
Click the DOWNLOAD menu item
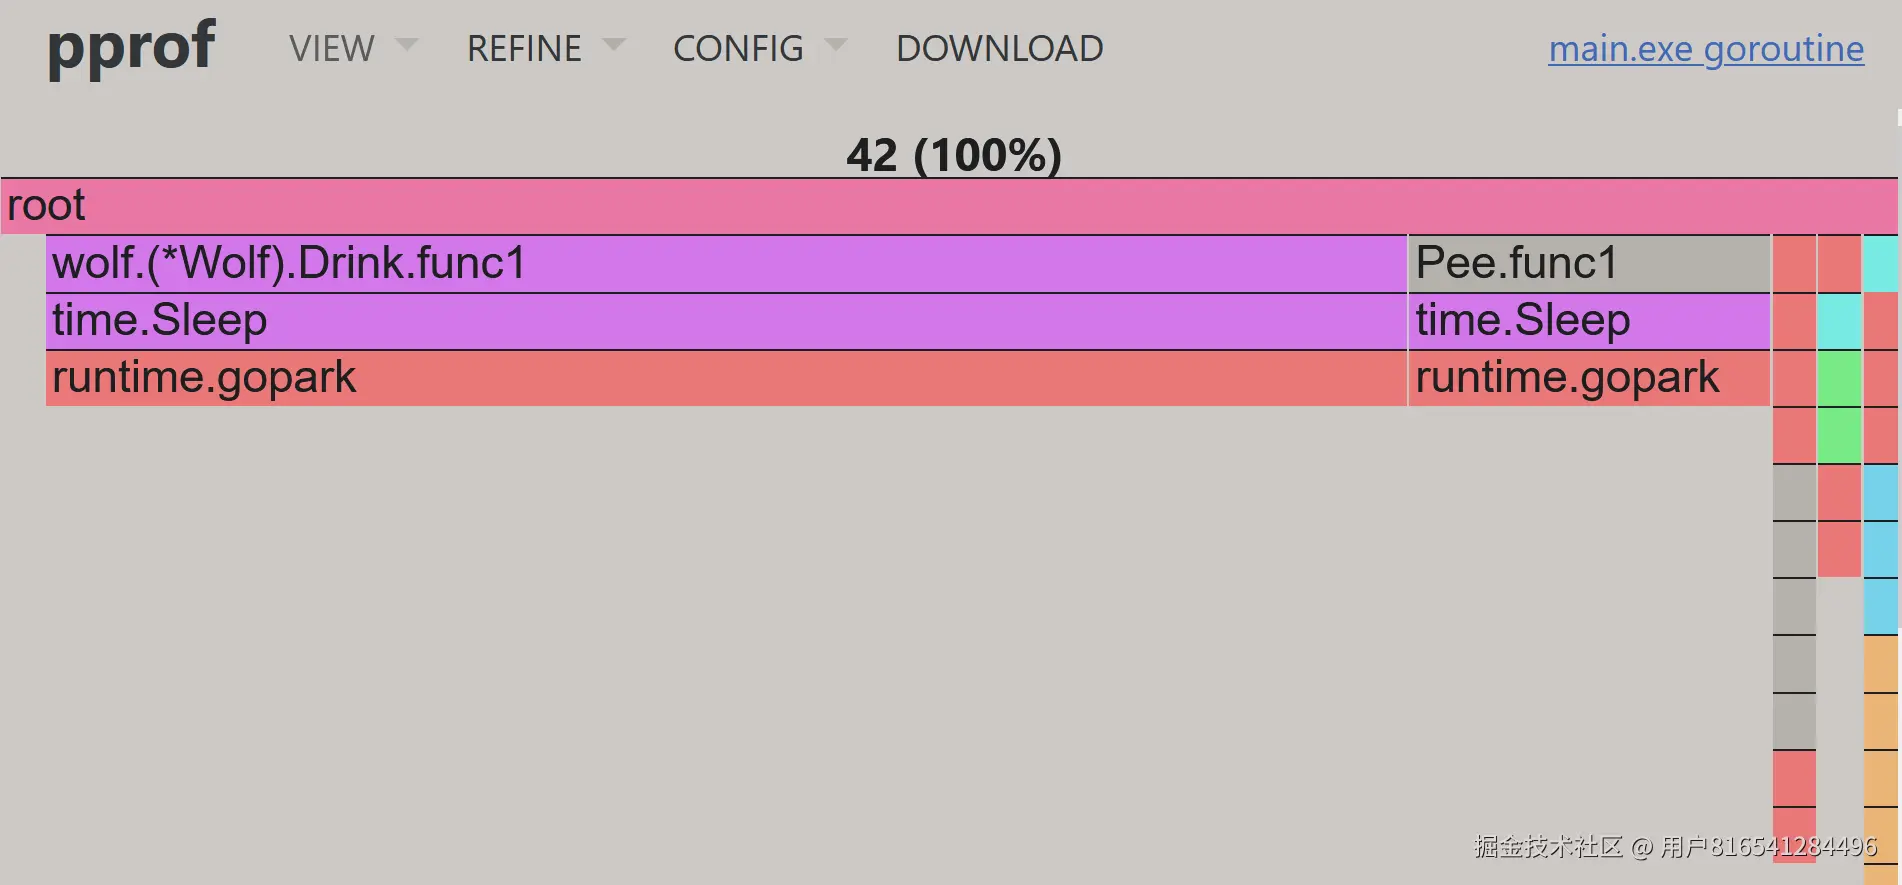999,48
